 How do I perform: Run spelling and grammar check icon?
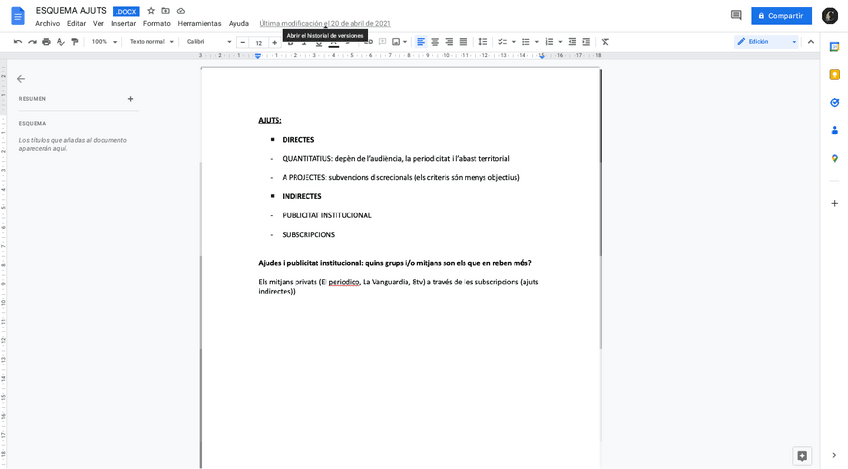61,42
